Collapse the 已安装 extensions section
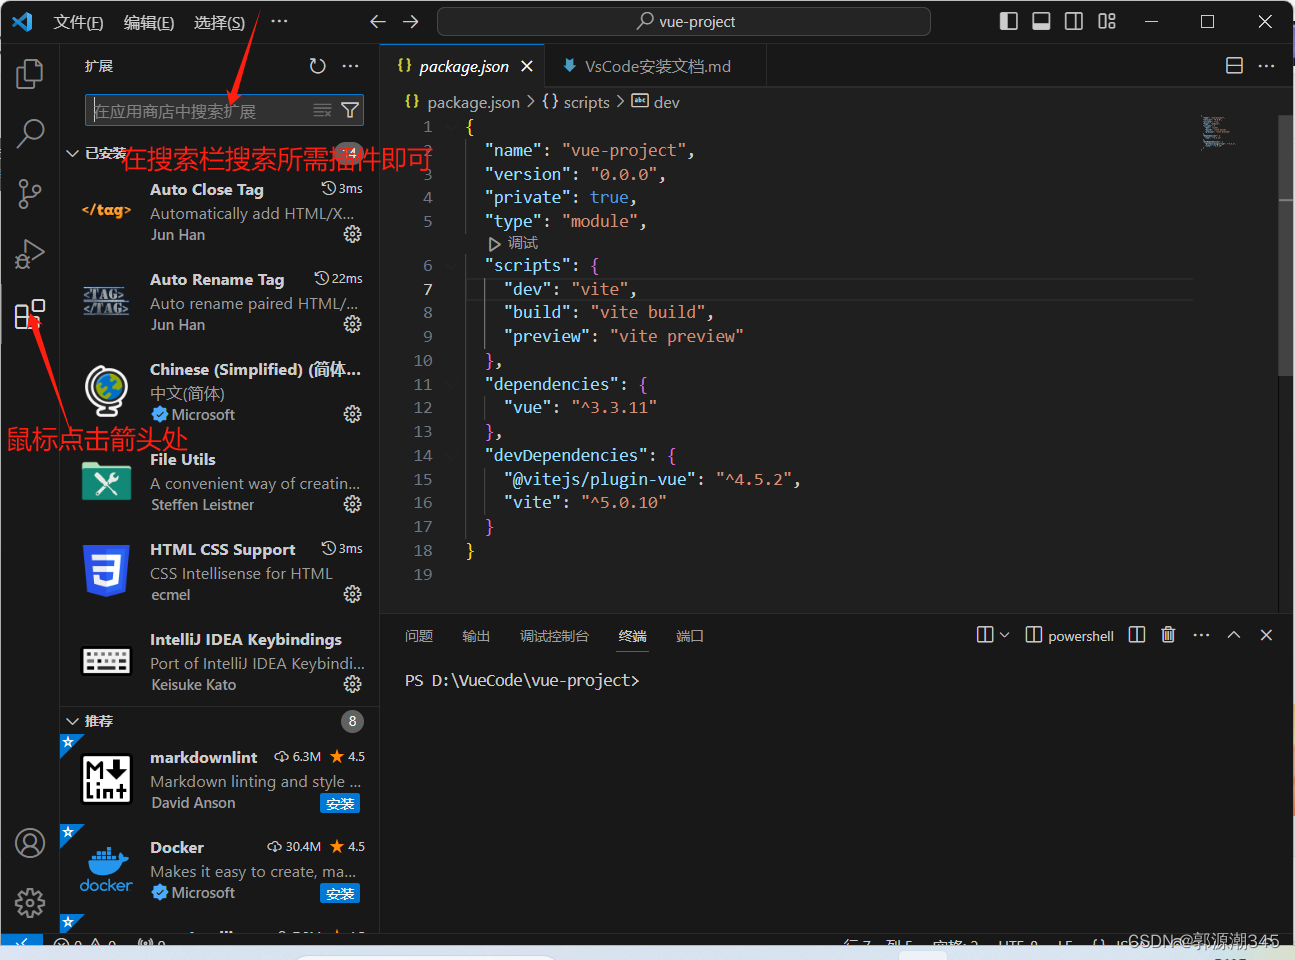Screen dimensions: 1295x960 click(x=71, y=153)
